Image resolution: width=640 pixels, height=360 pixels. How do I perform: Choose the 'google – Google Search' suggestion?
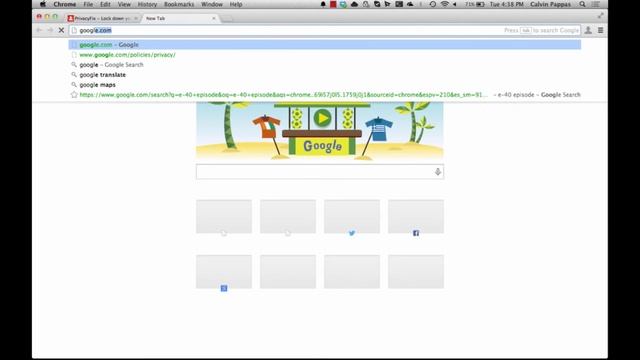[x=324, y=64]
